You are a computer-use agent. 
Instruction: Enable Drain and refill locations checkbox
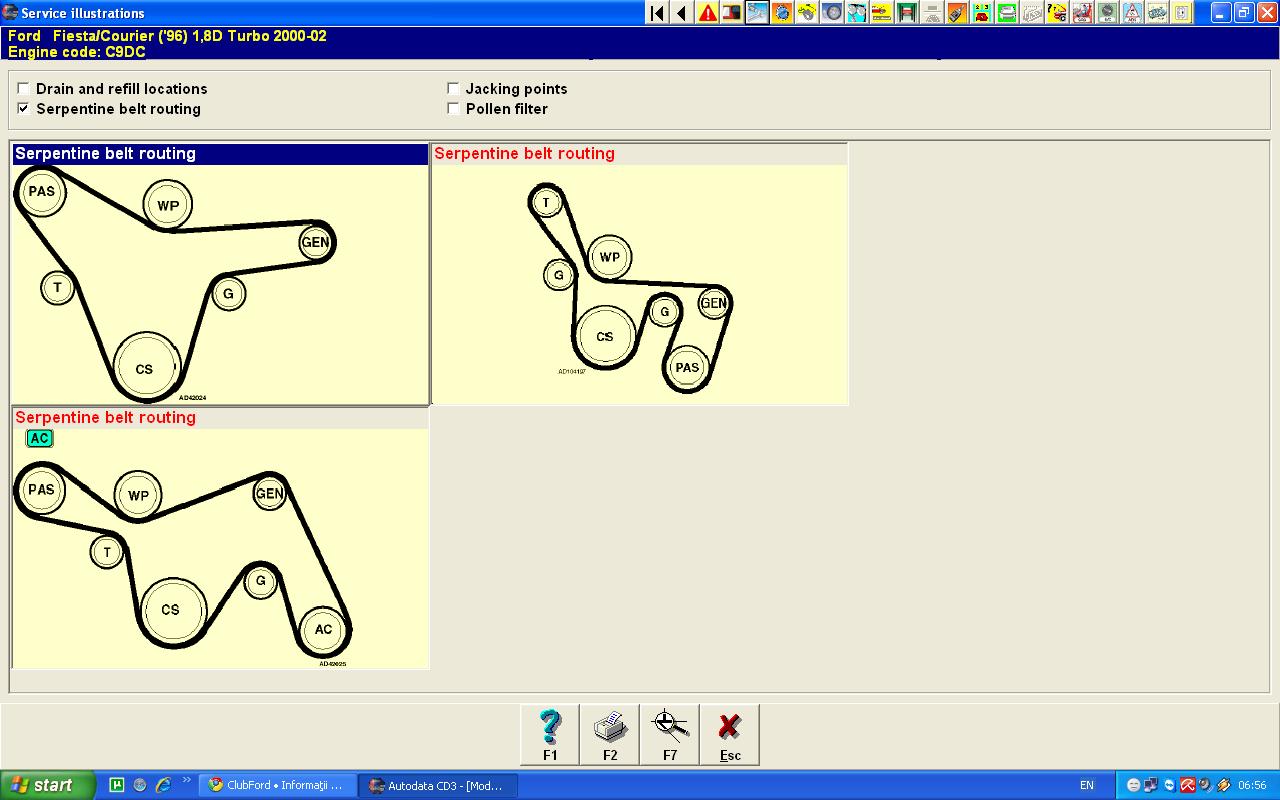pyautogui.click(x=23, y=89)
